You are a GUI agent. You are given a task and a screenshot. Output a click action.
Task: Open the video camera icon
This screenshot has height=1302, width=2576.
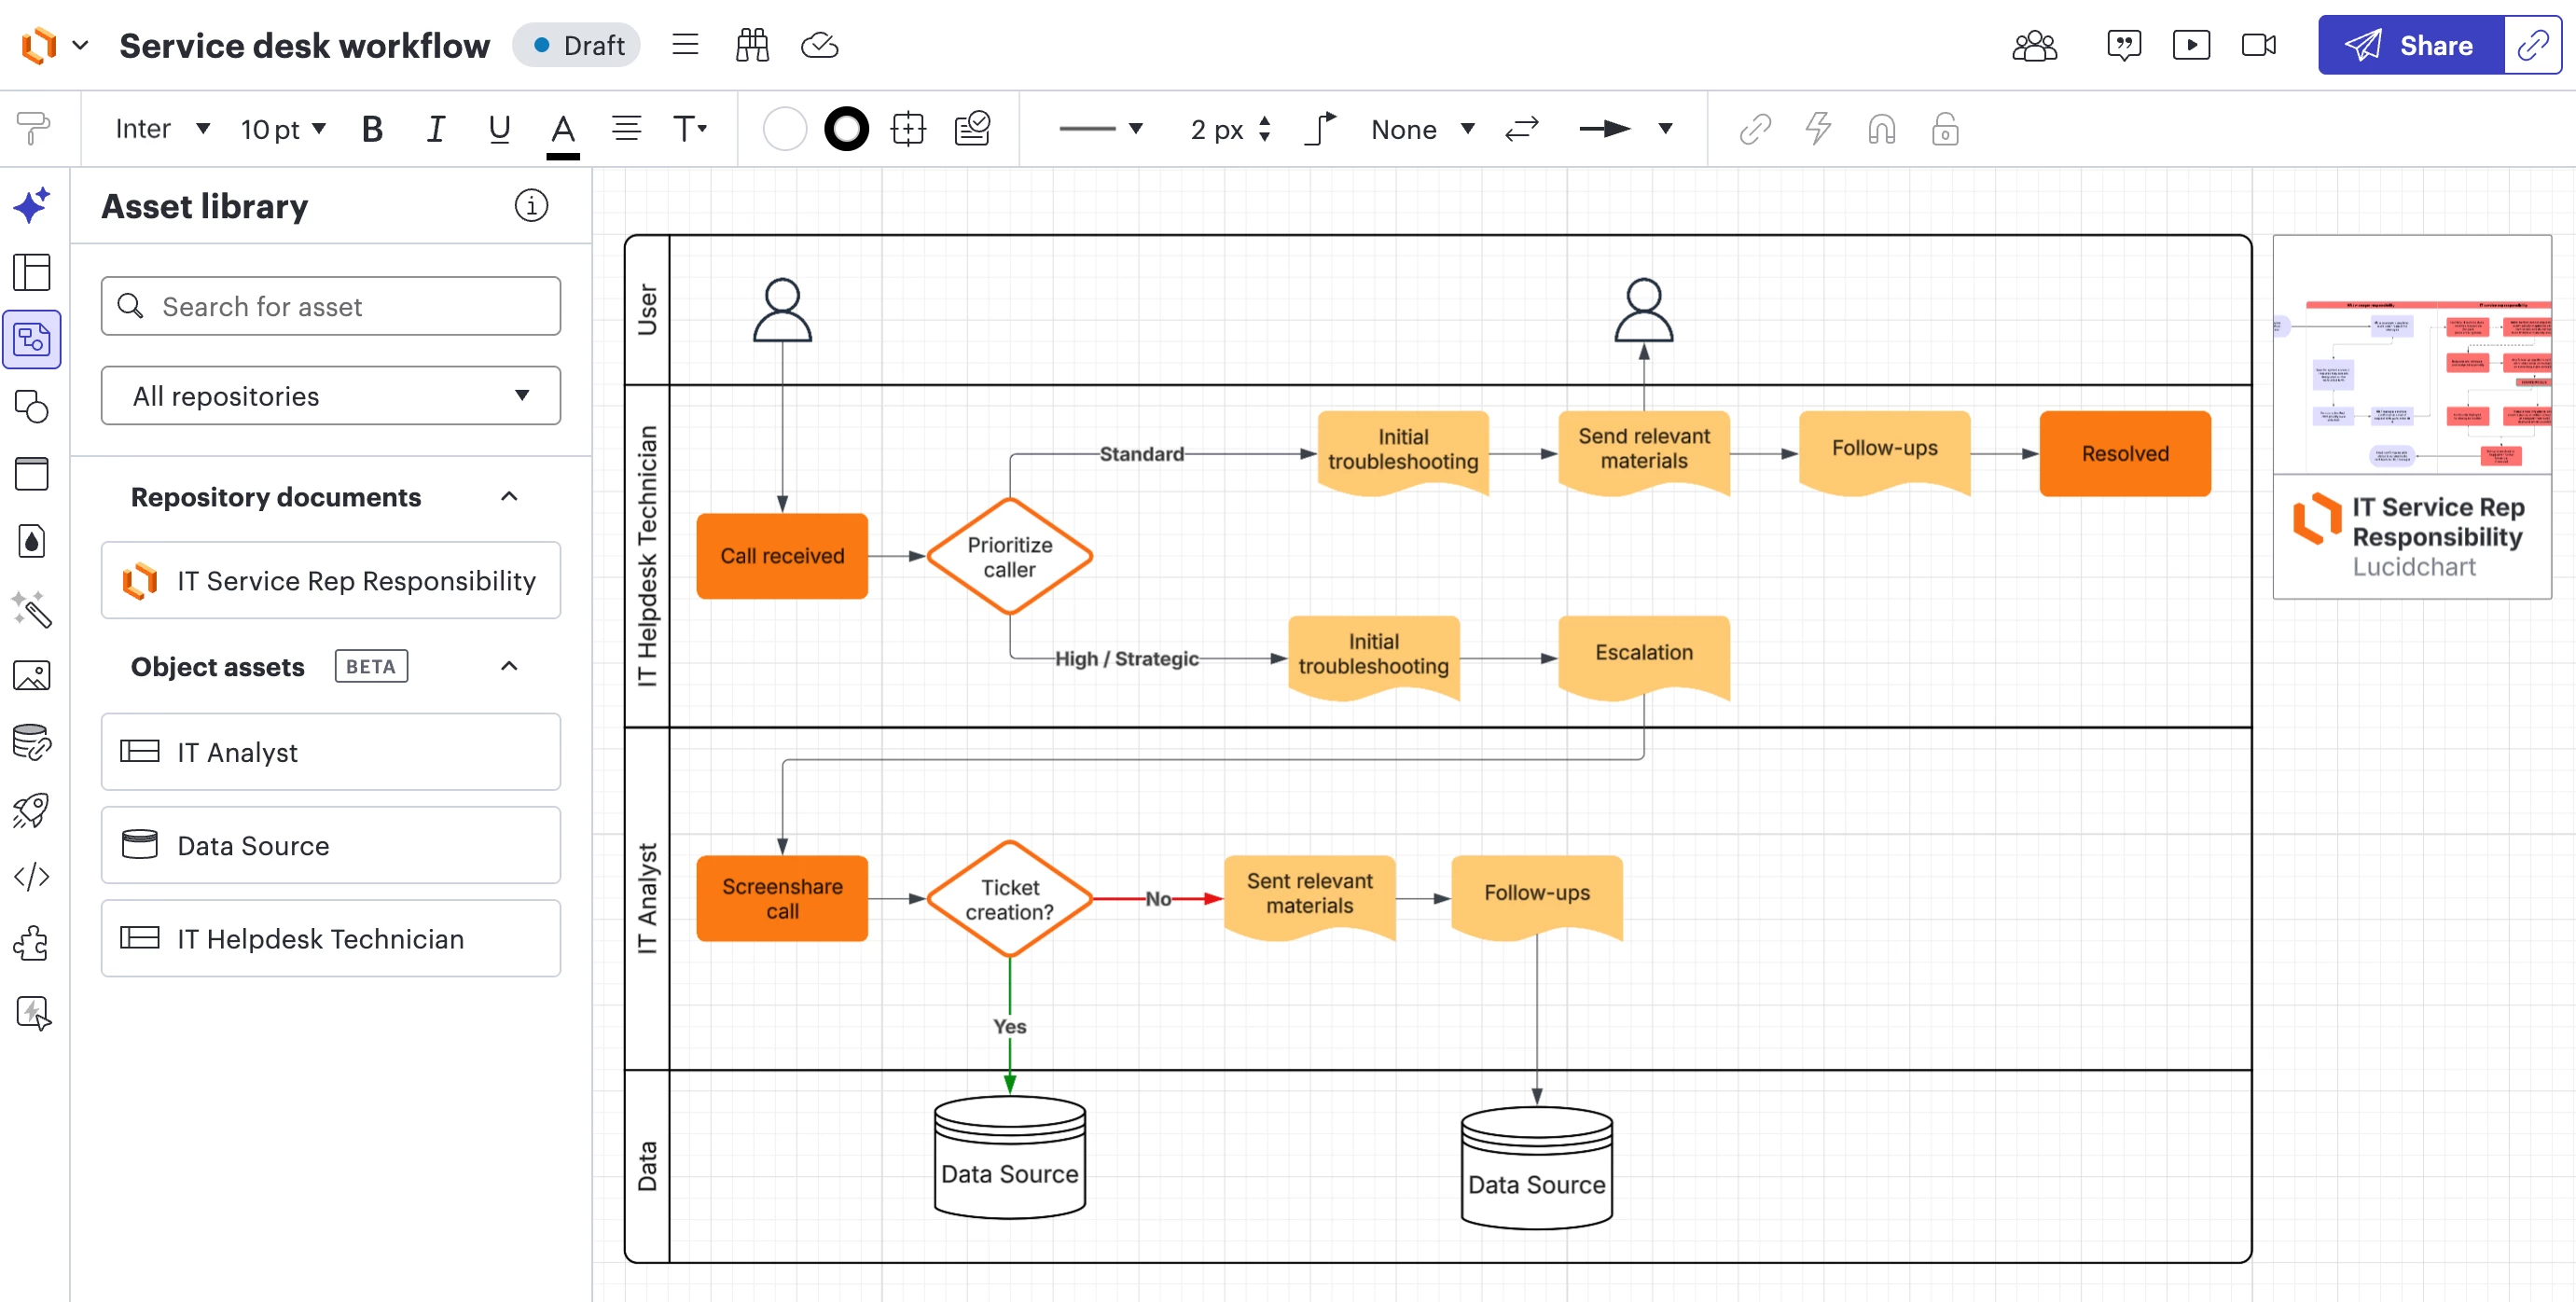pyautogui.click(x=2258, y=45)
